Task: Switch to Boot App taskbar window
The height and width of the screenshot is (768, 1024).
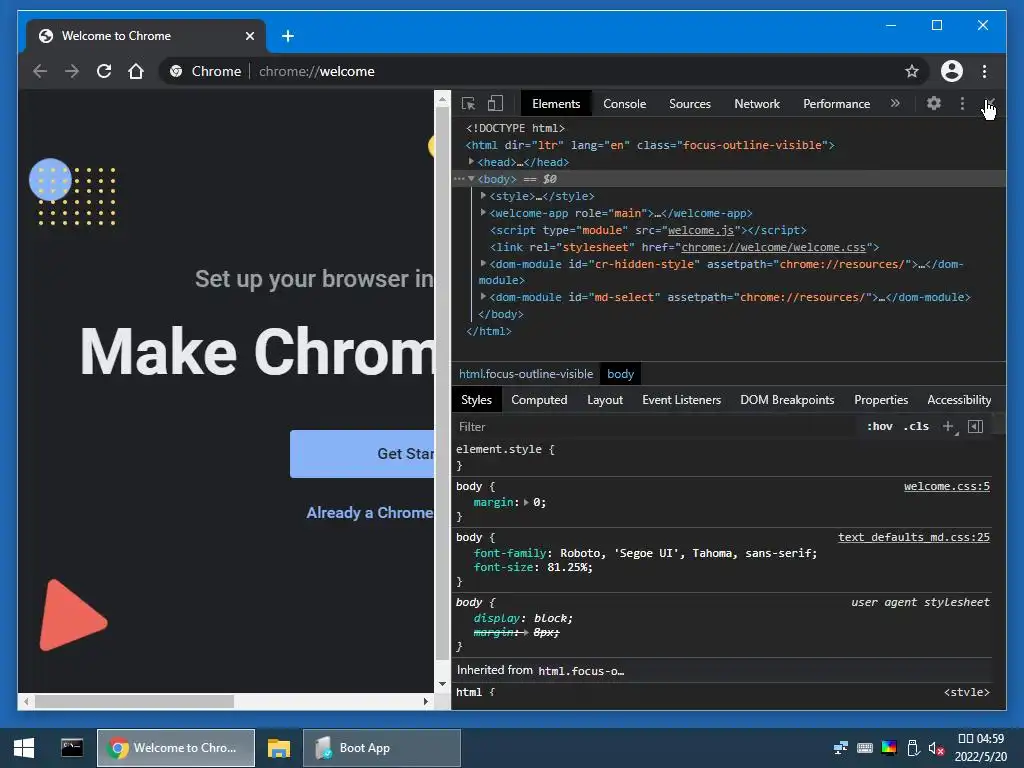Action: tap(382, 748)
